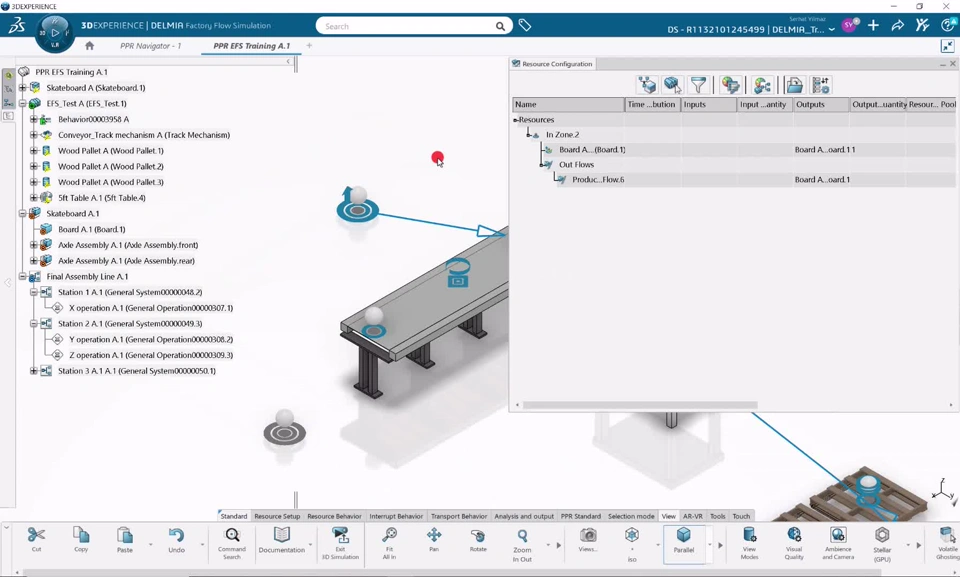Click the Cut tool in the toolbar
This screenshot has width=960, height=577.
[36, 539]
